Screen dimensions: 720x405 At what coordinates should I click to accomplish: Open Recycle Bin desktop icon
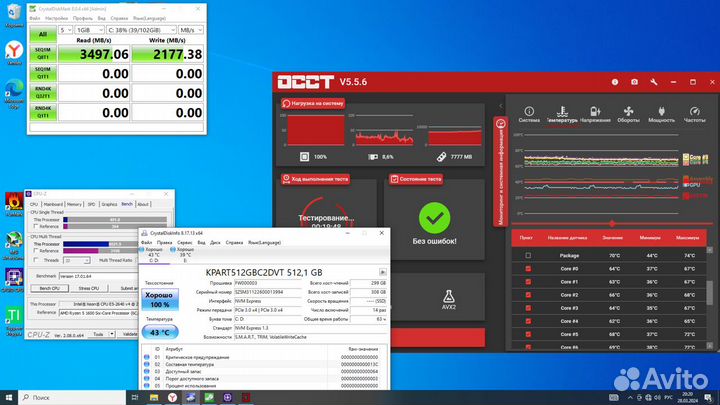(14, 12)
